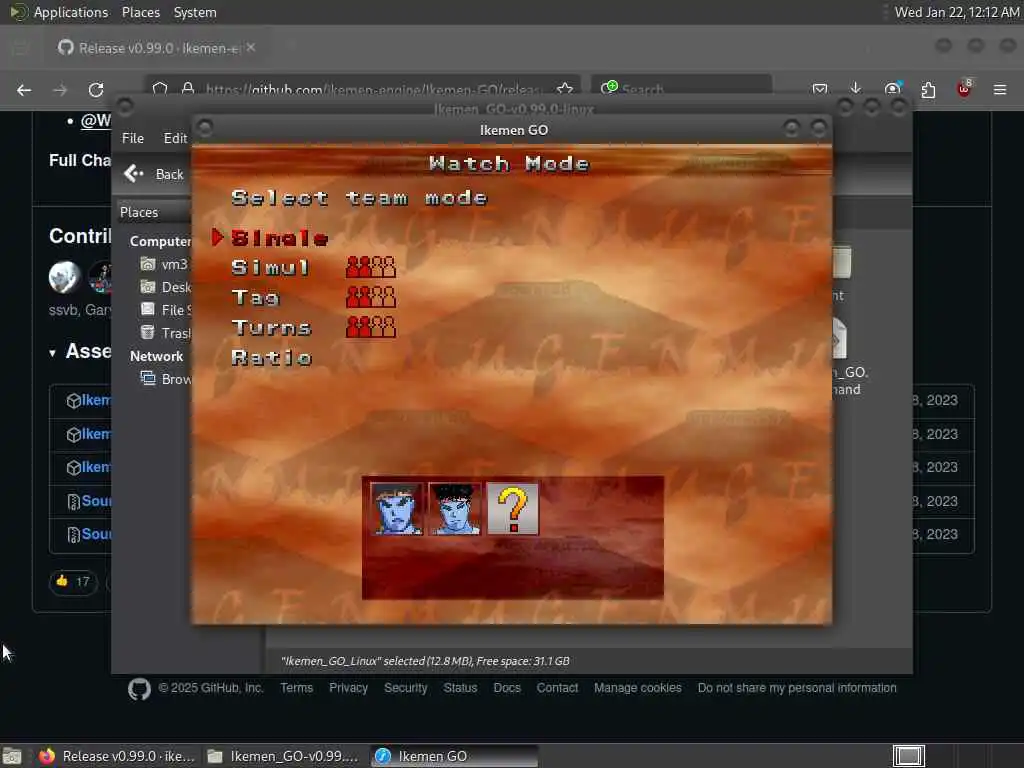Open File menu in file manager
The image size is (1024, 768).
(133, 138)
